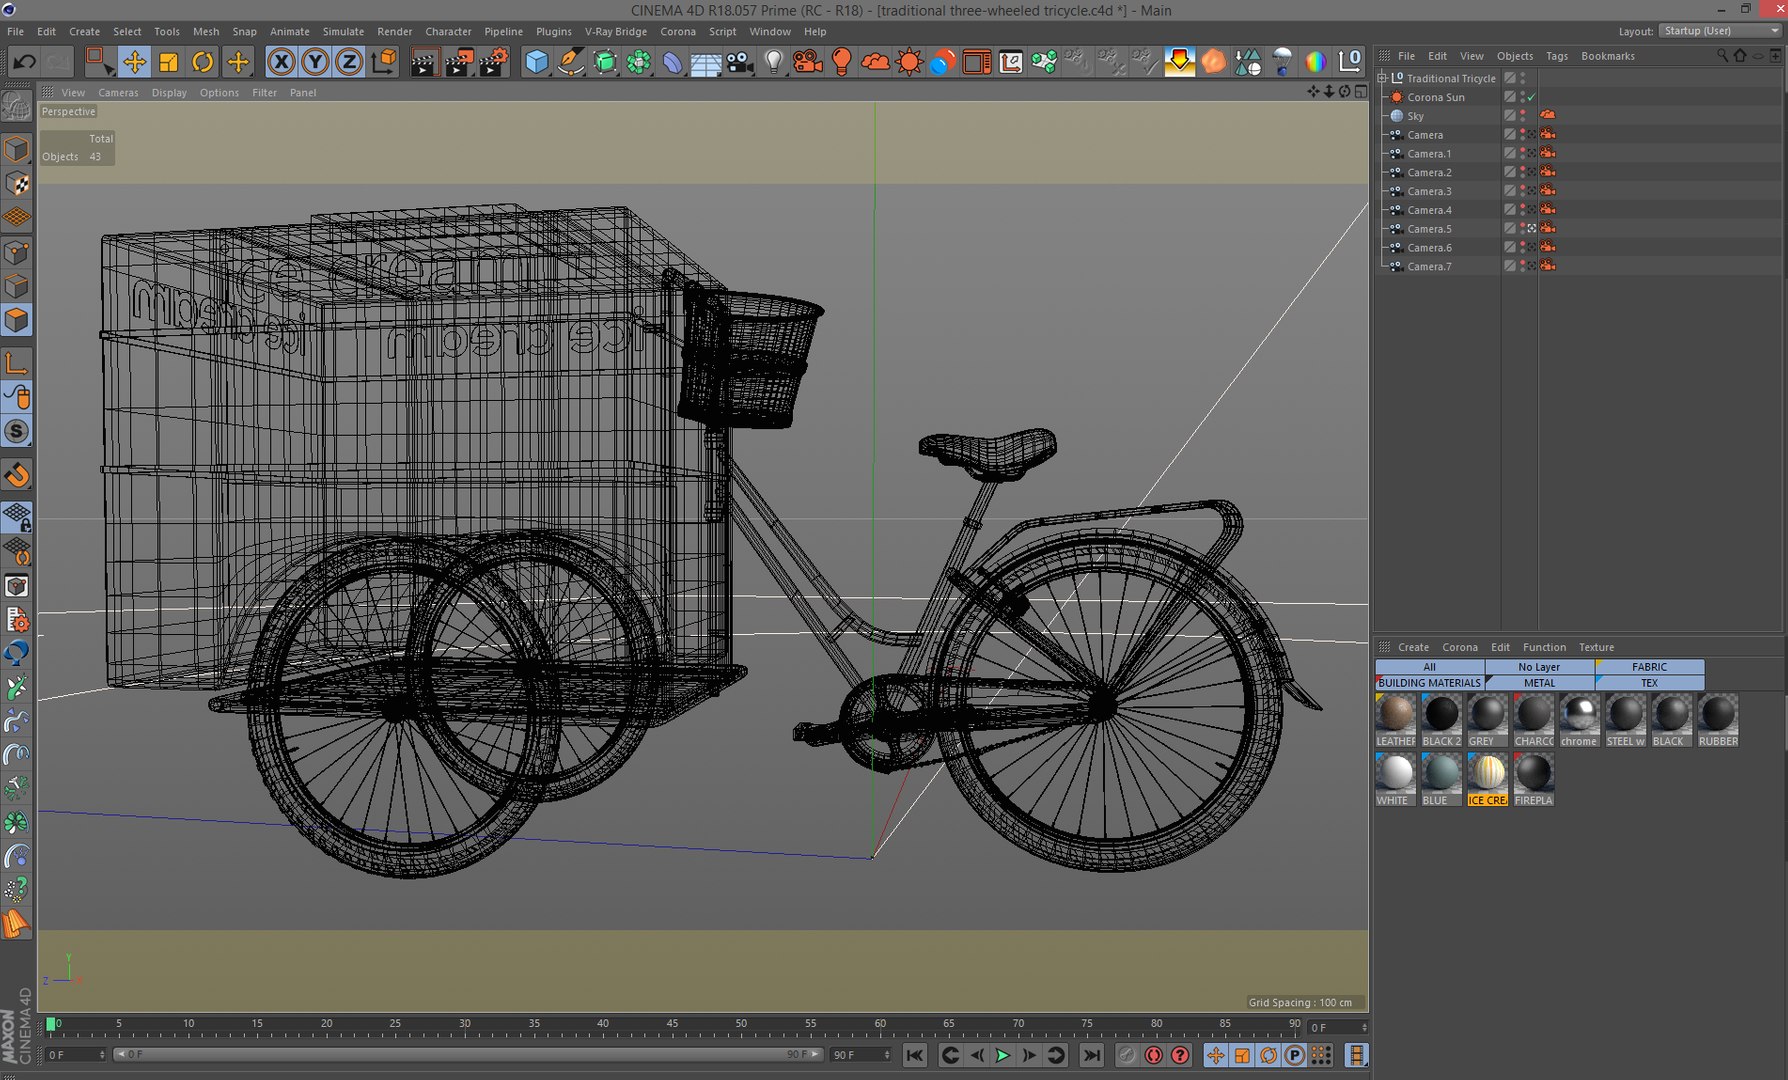
Task: Open the viewport Display menu
Action: coord(169,93)
